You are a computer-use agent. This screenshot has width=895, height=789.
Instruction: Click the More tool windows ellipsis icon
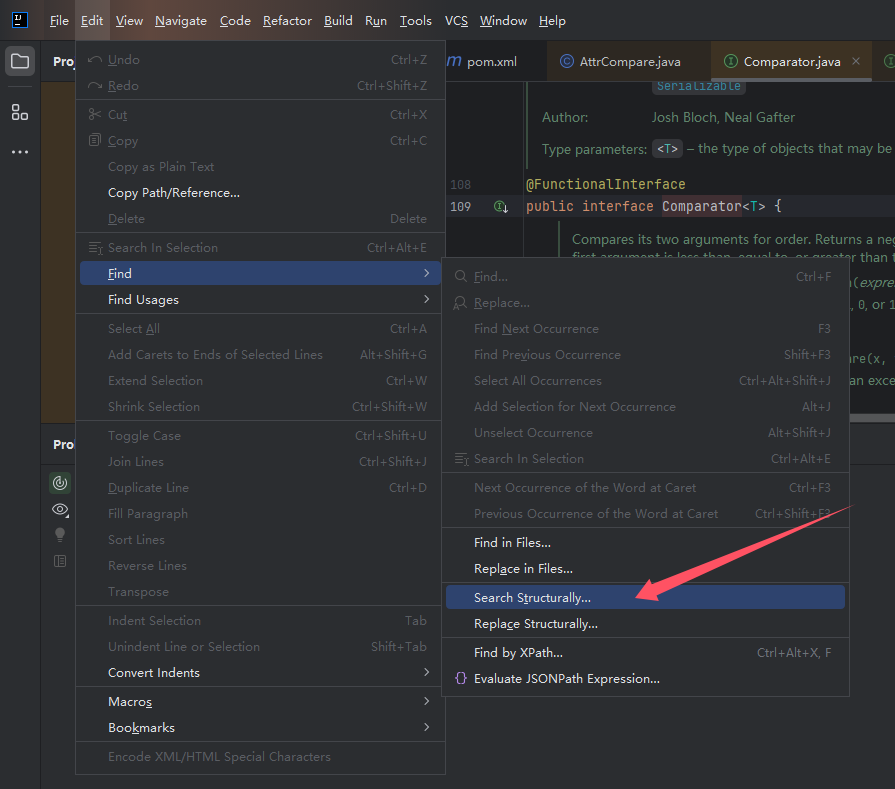[x=20, y=152]
